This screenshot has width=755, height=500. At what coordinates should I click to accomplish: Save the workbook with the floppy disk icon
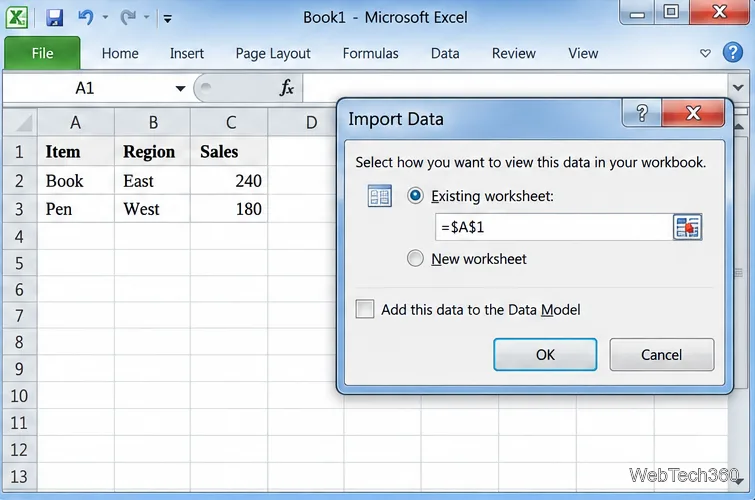click(54, 18)
